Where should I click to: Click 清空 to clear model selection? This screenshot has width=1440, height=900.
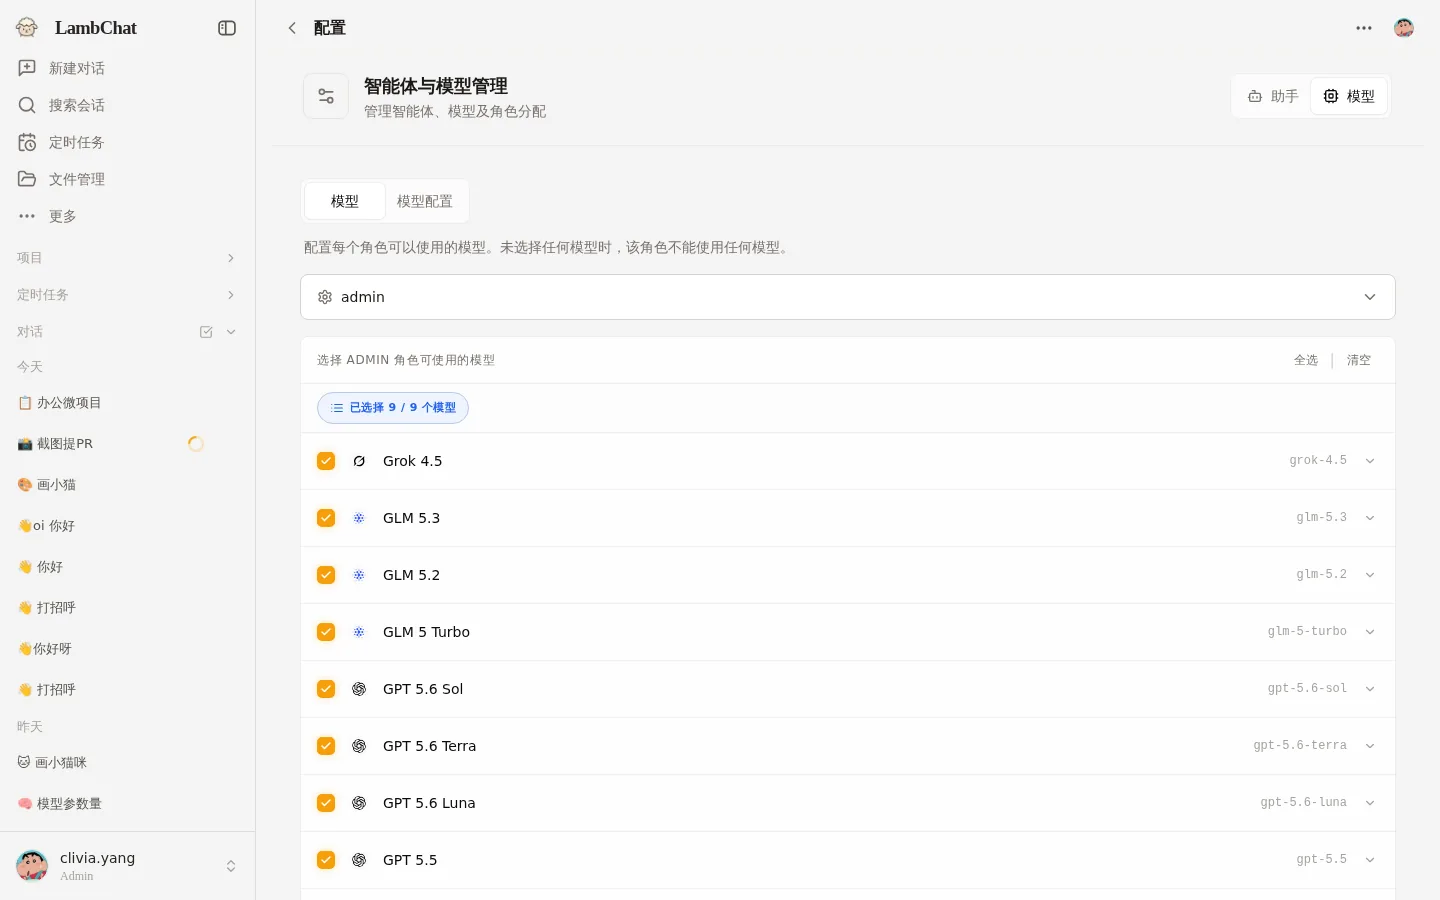tap(1359, 360)
